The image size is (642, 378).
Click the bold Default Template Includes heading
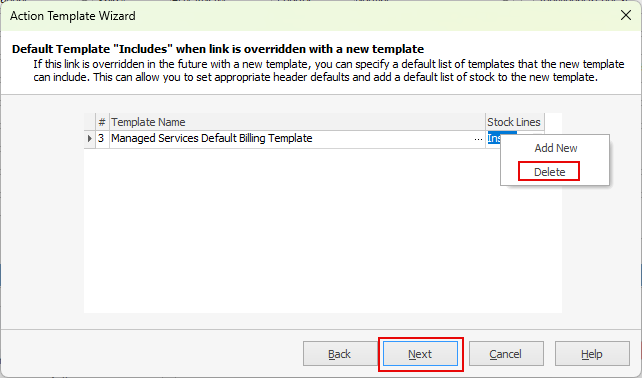(x=218, y=49)
